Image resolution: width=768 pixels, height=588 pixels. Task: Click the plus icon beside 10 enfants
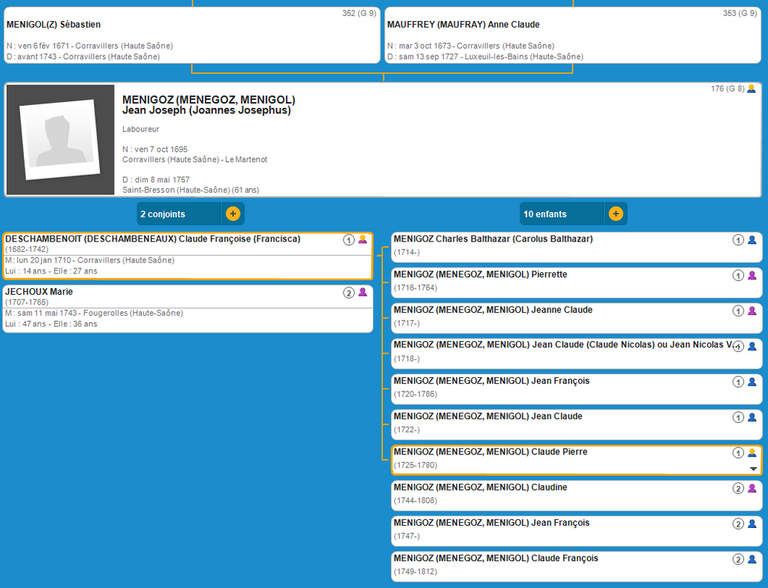point(616,214)
